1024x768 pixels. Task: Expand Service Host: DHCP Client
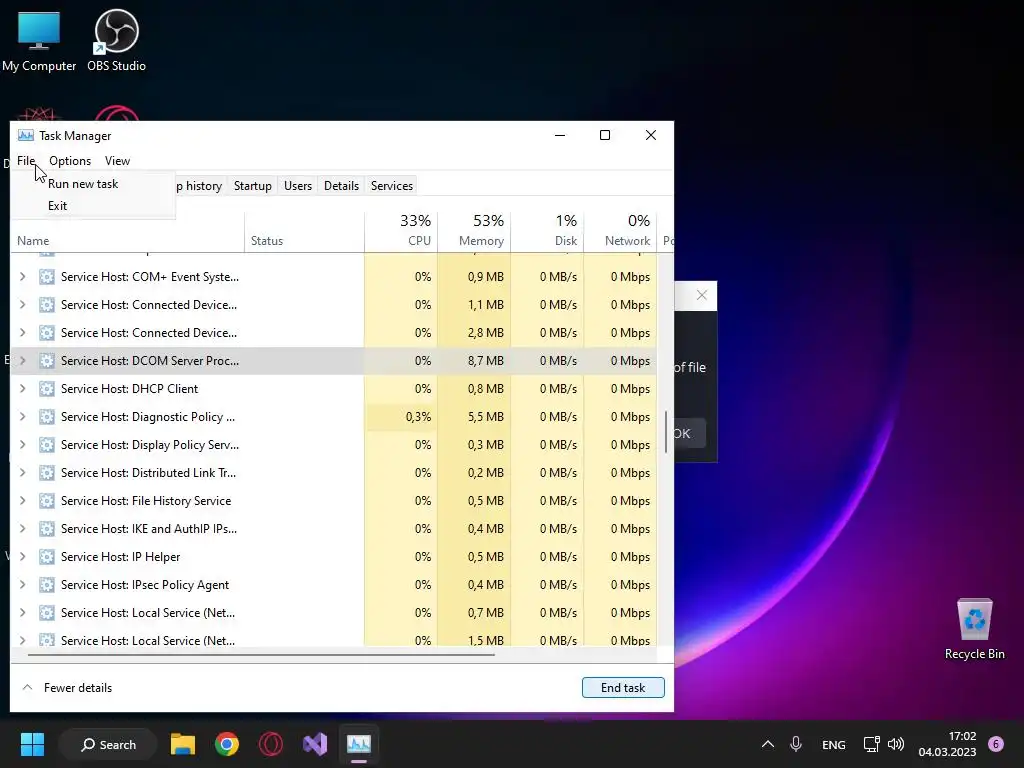[x=23, y=389]
